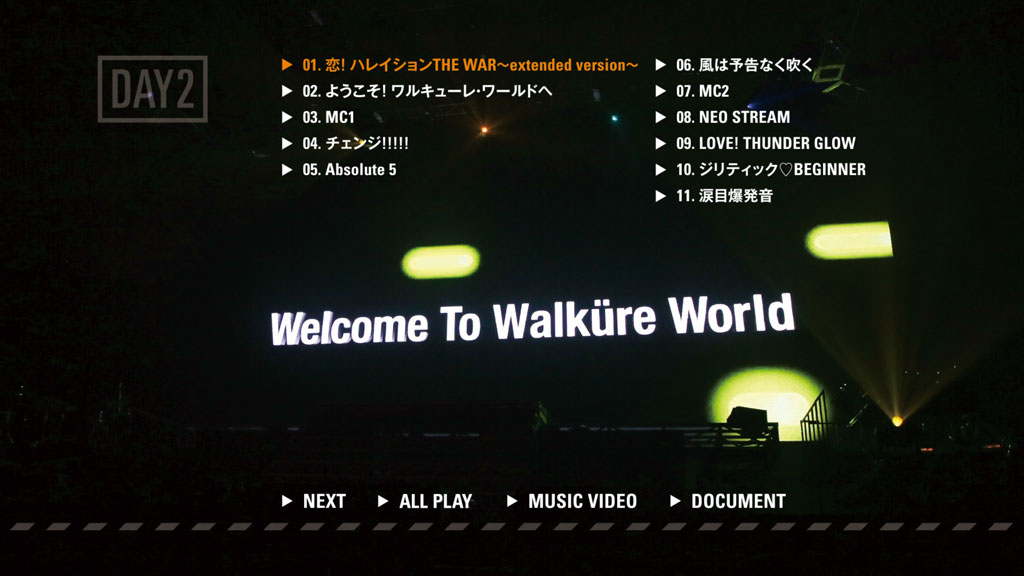
Task: Click the triangle arrow next to NEXT
Action: (x=287, y=501)
